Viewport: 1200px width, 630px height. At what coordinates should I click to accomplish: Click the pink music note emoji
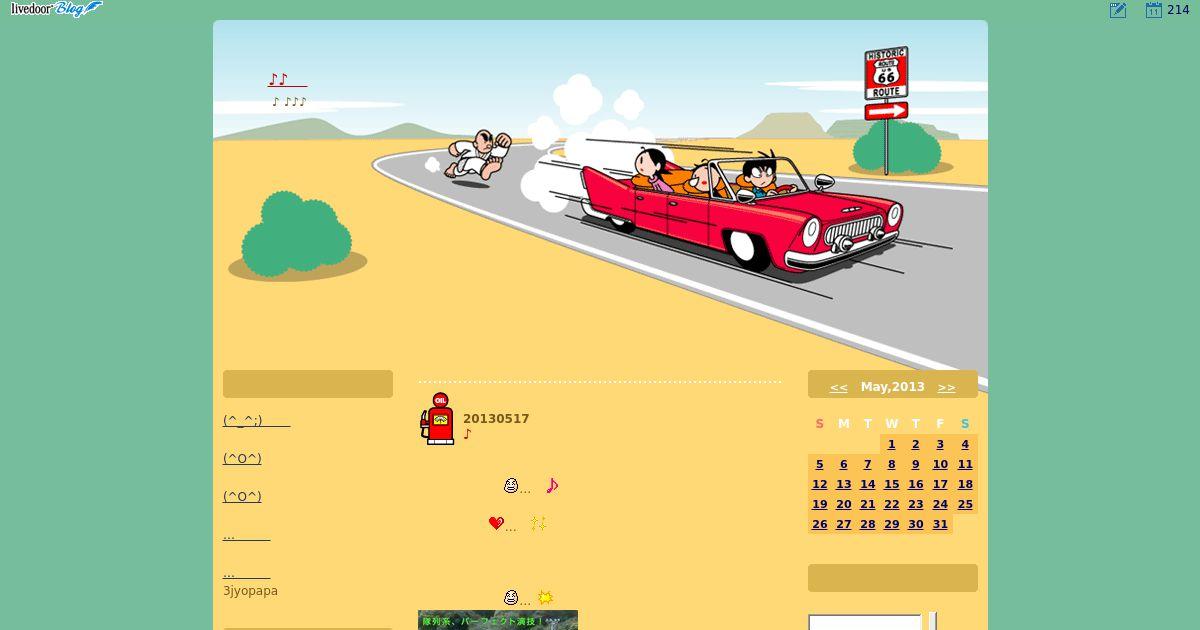tap(552, 485)
